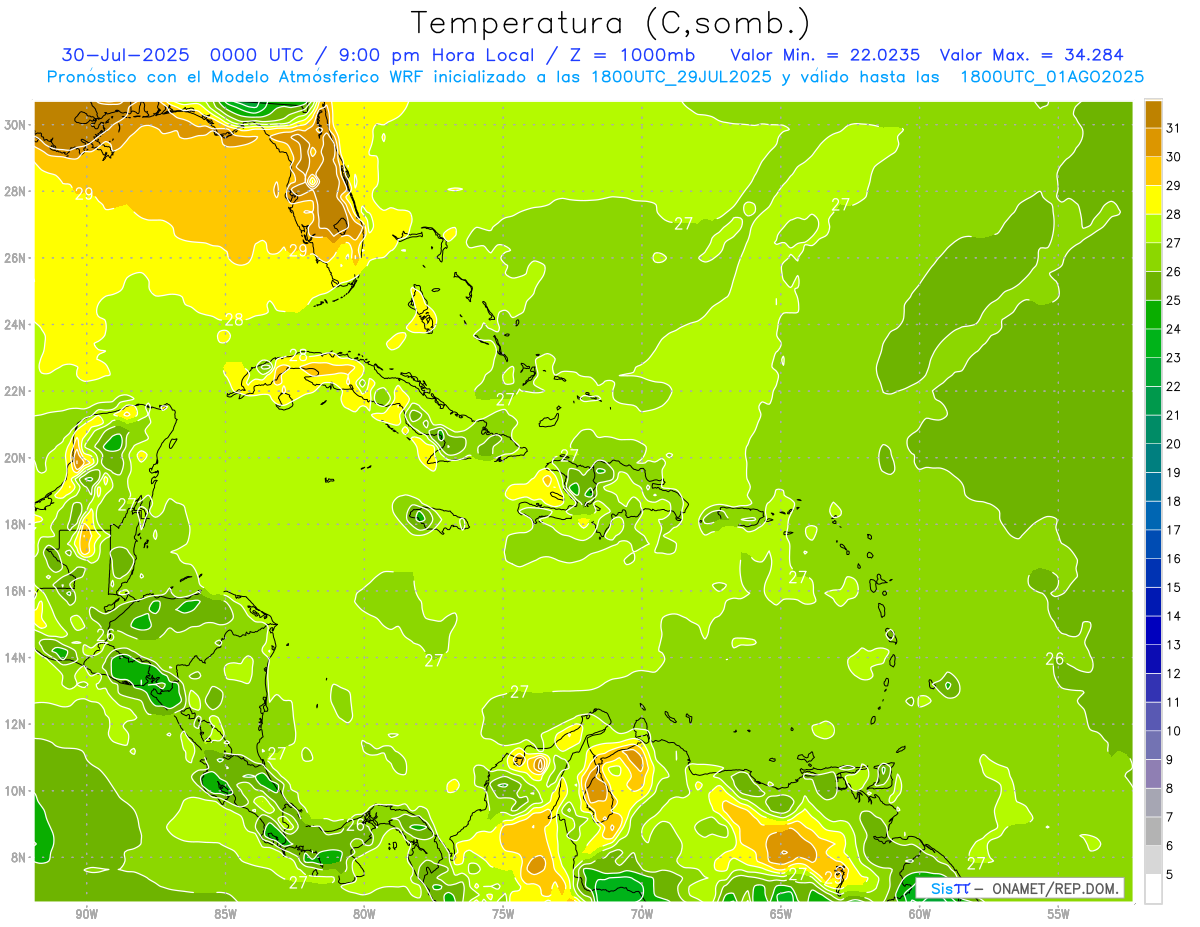The image size is (1200, 927).
Task: Click the colorbar value 31
Action: coord(1173,127)
